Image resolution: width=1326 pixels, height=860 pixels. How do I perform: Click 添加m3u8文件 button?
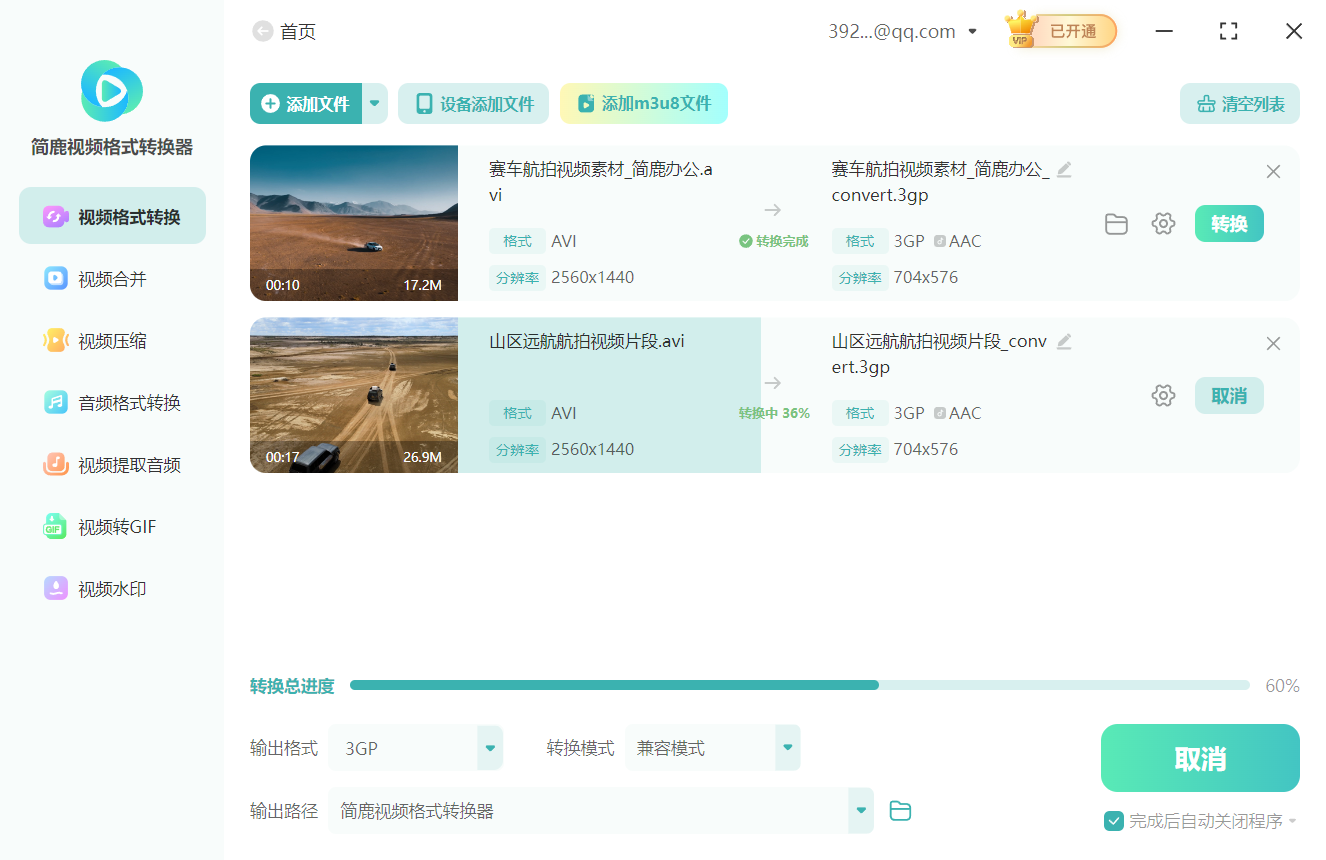coord(644,104)
